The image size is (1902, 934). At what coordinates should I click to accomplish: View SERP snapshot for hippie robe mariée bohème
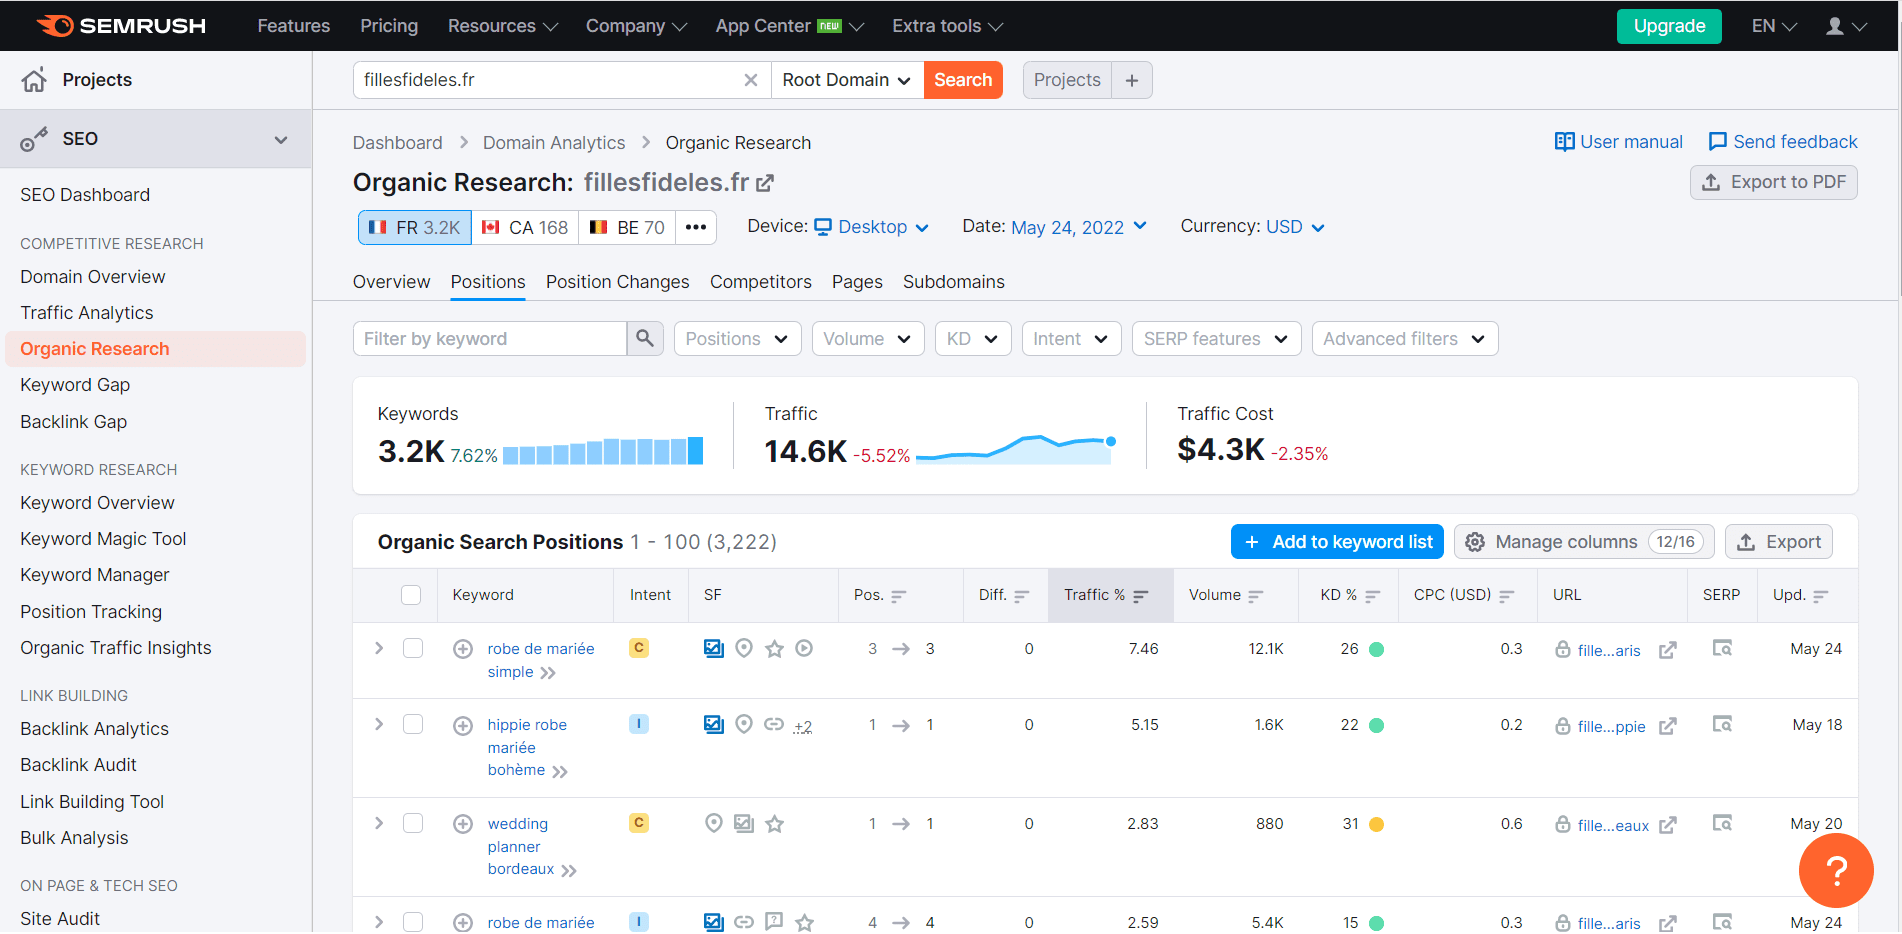[x=1722, y=725]
